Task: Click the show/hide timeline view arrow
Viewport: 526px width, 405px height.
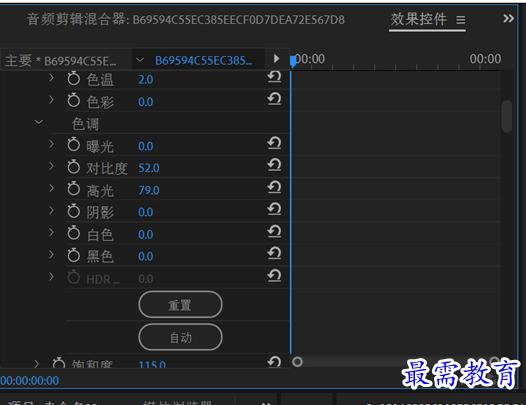Action: (276, 59)
